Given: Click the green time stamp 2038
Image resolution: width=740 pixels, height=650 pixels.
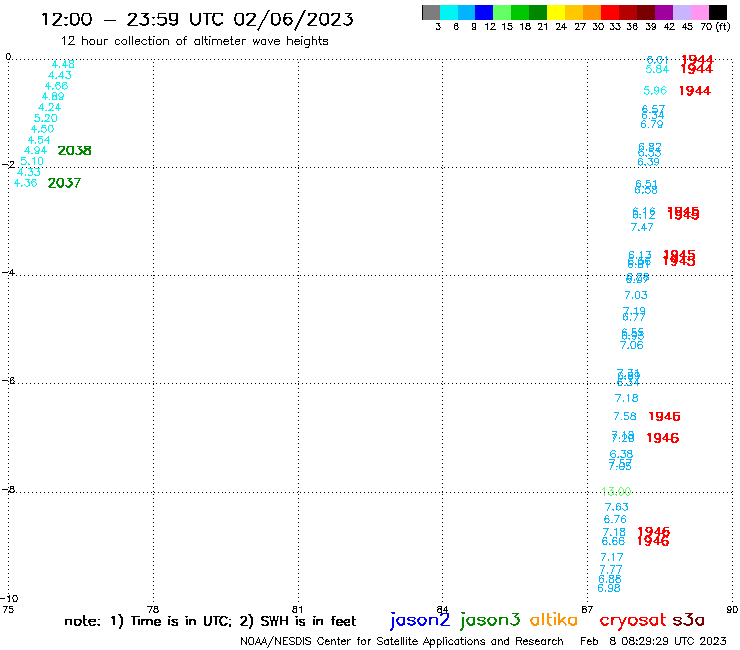Looking at the screenshot, I should (74, 151).
